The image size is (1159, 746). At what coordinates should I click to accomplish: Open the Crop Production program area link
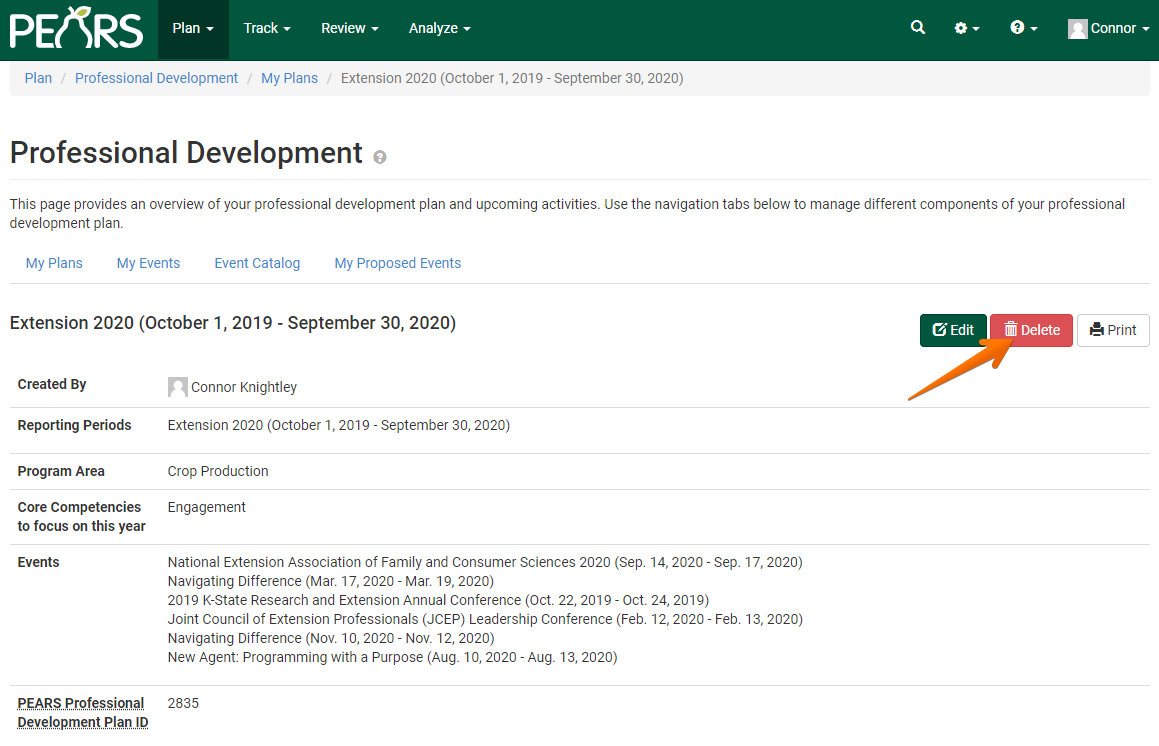[x=218, y=470]
